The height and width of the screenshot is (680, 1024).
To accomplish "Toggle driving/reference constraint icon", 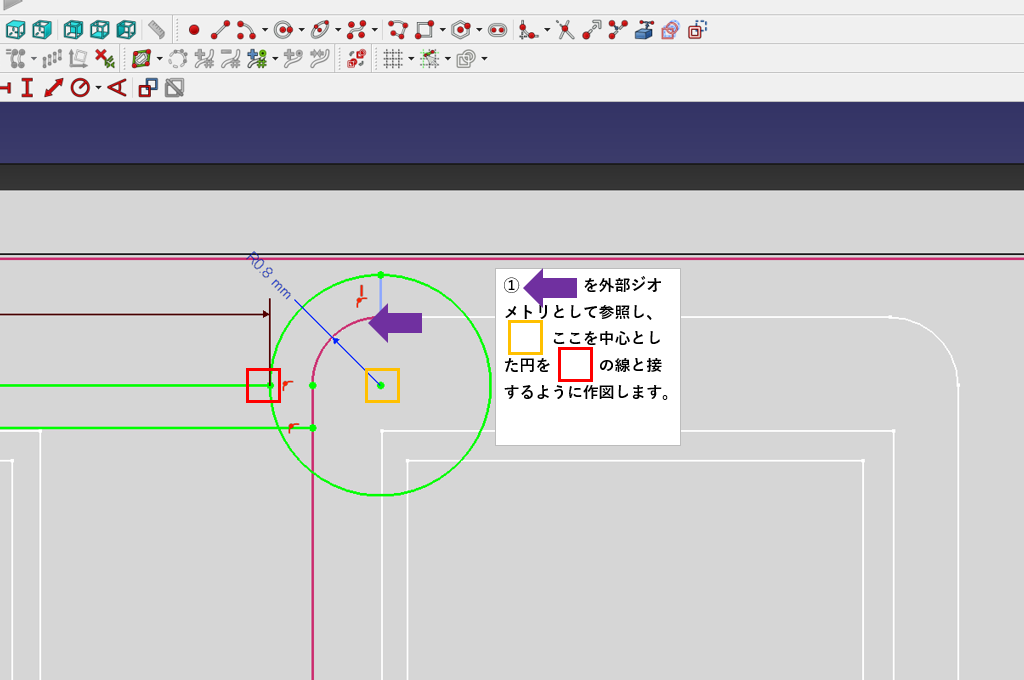I will pyautogui.click(x=148, y=88).
